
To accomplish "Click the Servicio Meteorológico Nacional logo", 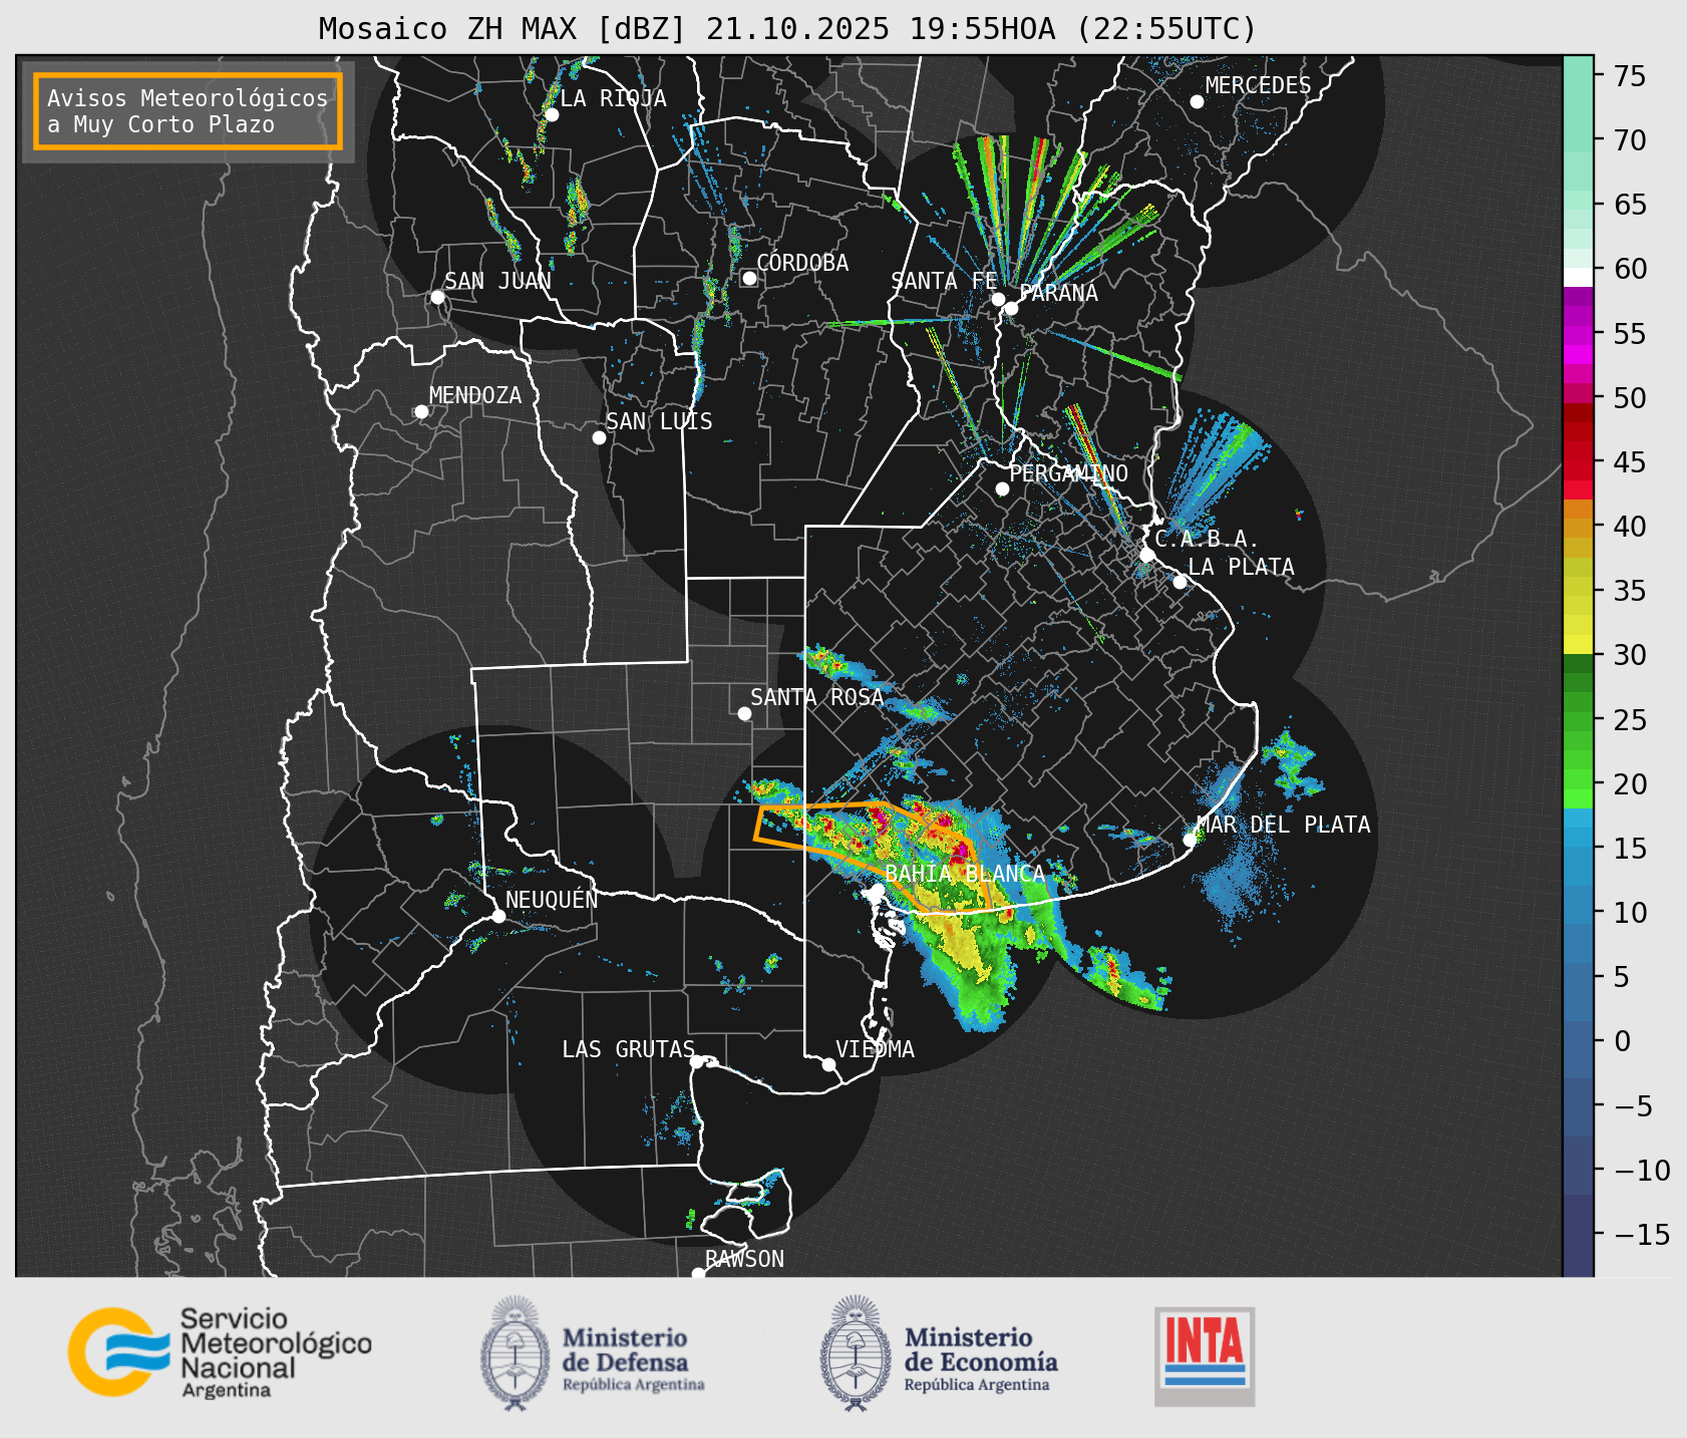I will pyautogui.click(x=220, y=1352).
